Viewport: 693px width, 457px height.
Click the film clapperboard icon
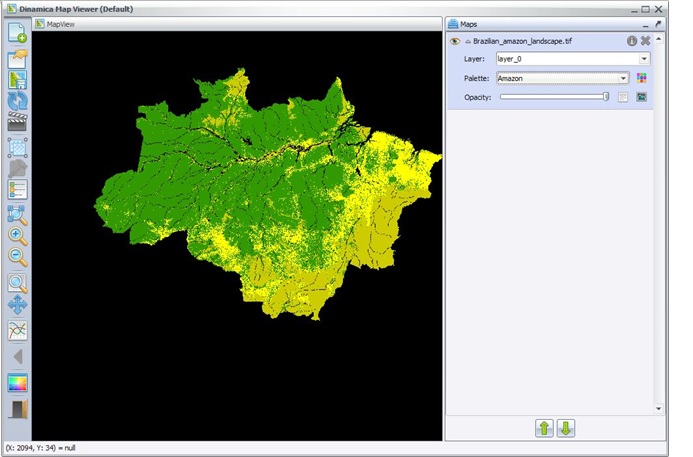point(17,122)
